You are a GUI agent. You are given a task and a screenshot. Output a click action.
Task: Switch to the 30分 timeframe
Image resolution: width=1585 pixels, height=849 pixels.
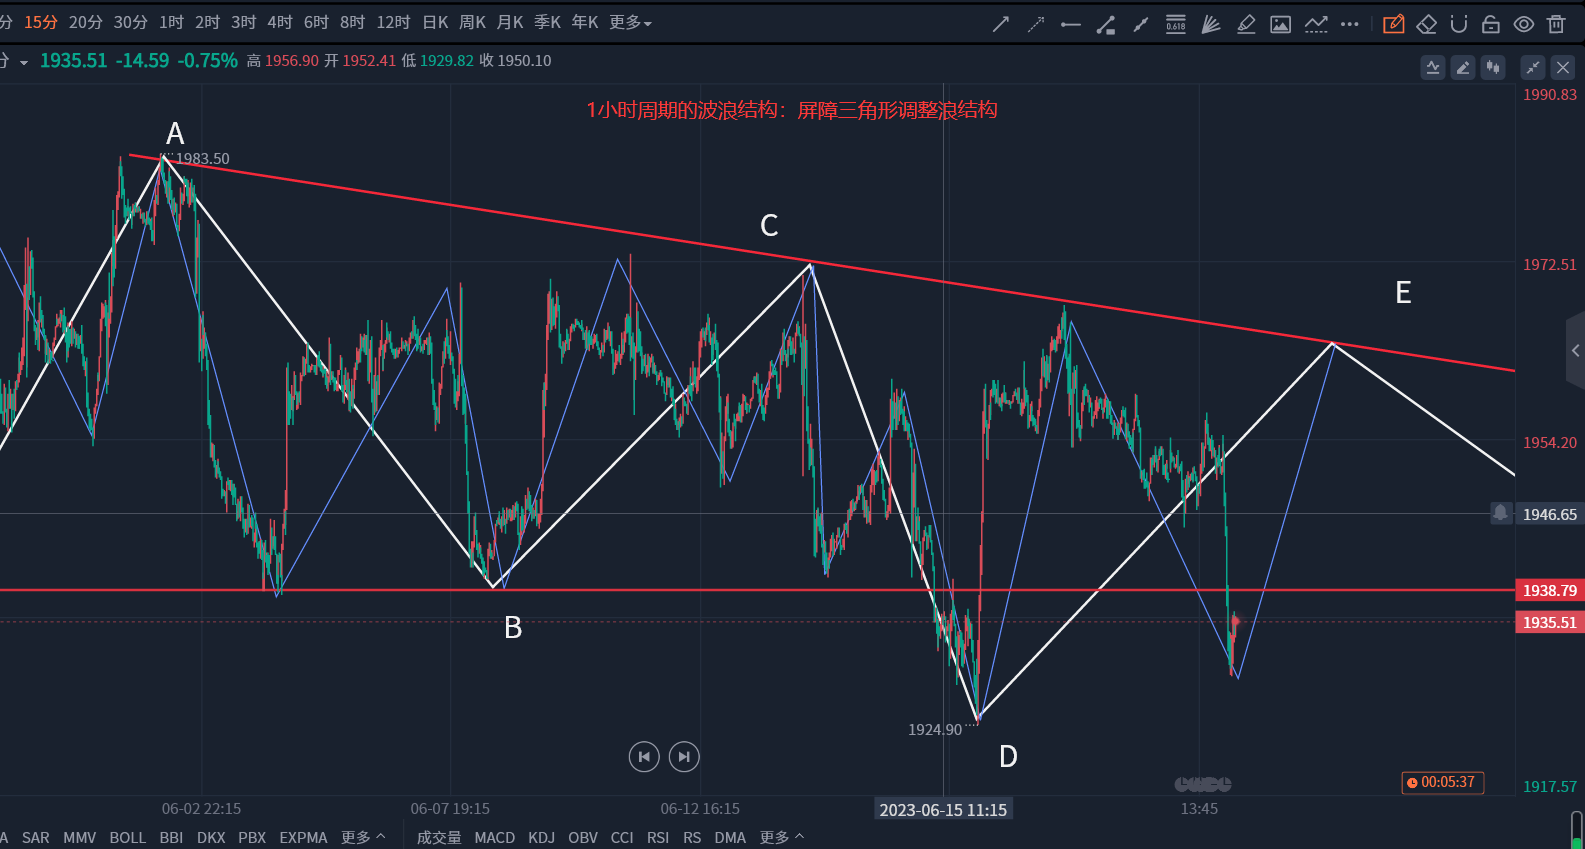[x=131, y=22]
